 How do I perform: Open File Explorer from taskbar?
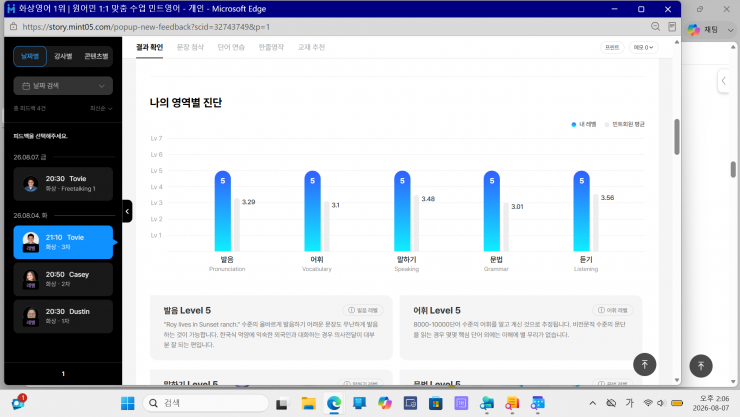(308, 403)
